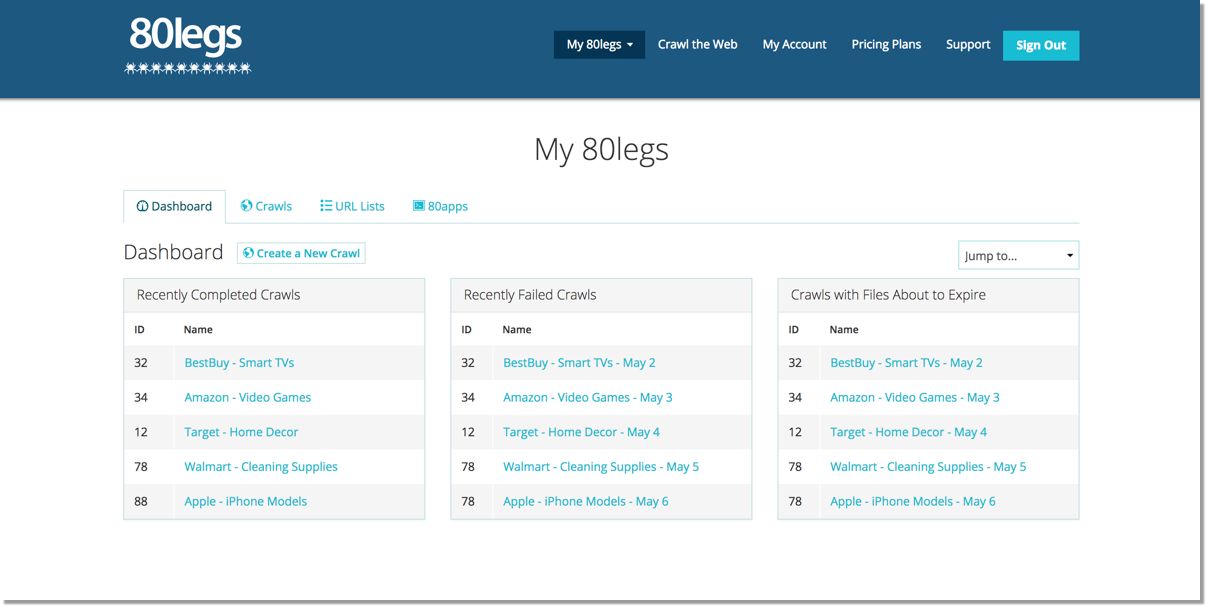Click Crawls with Files About to Expire header

(928, 295)
